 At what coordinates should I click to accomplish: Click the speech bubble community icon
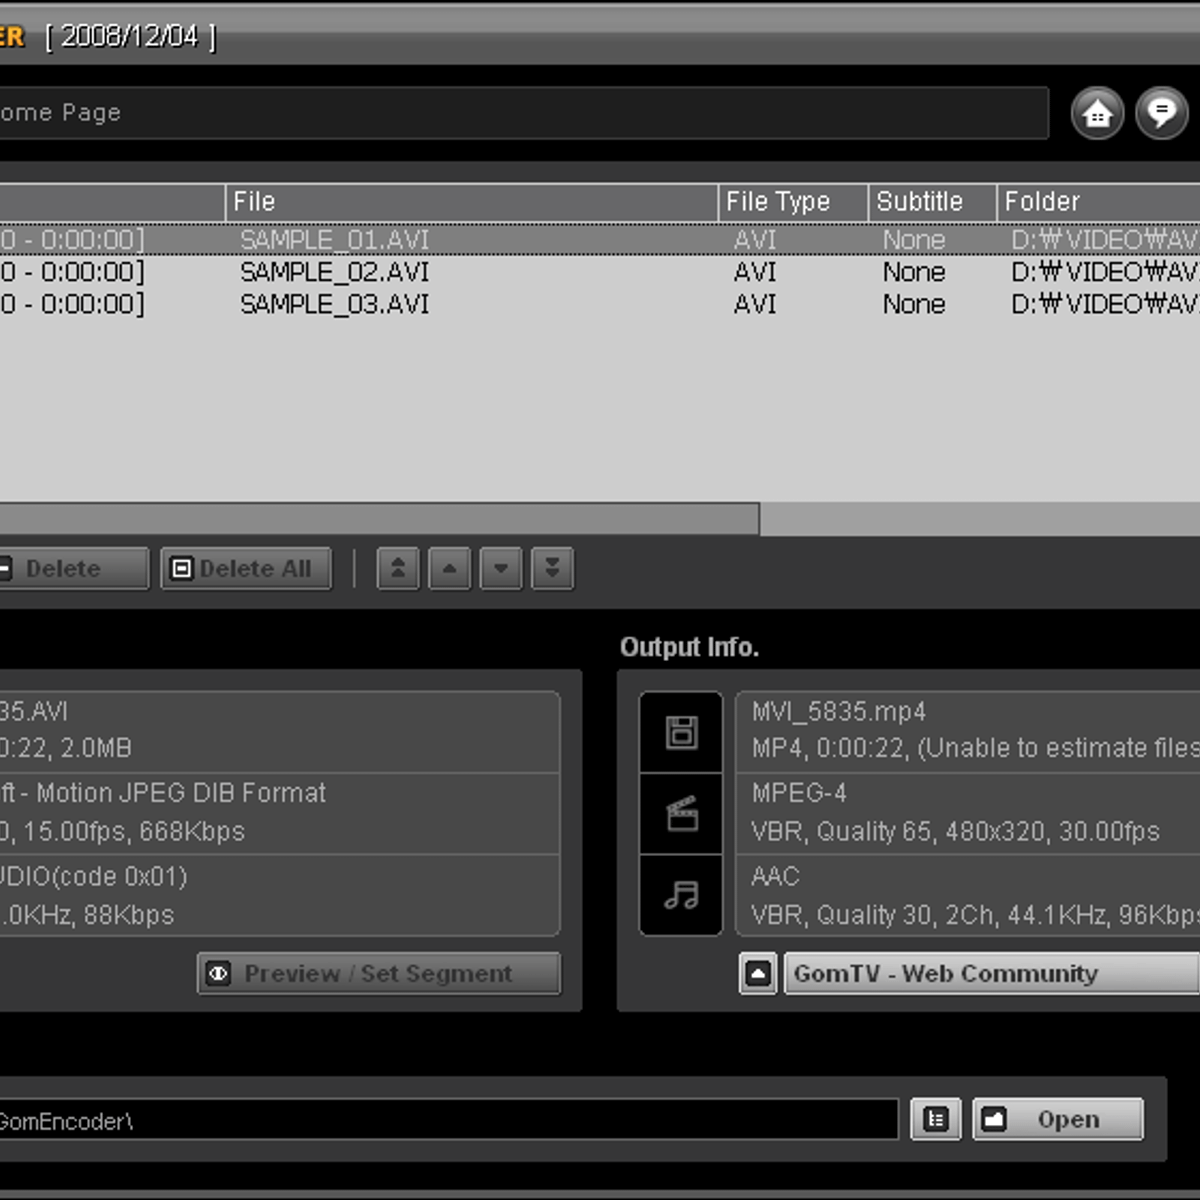(1160, 113)
